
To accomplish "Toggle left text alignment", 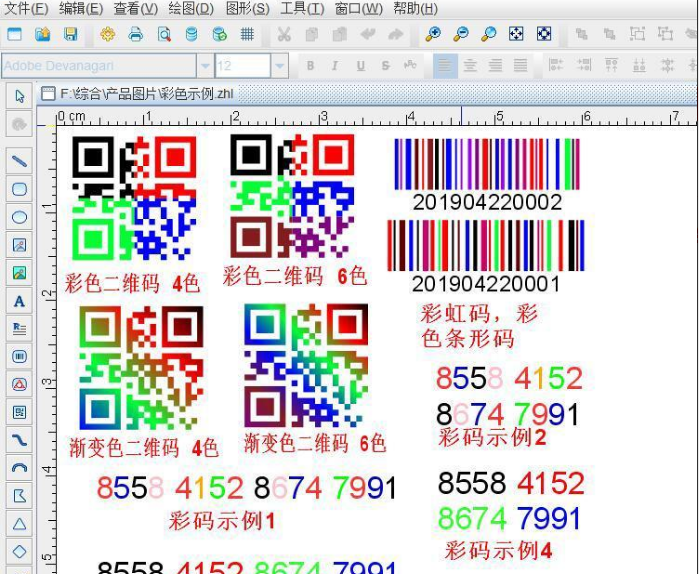I will click(445, 66).
